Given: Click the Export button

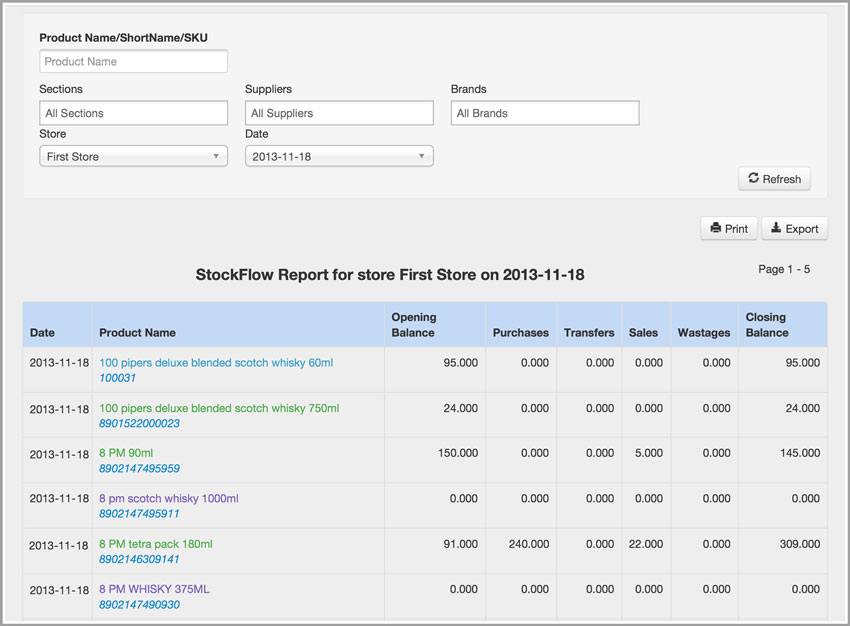Looking at the screenshot, I should [794, 229].
